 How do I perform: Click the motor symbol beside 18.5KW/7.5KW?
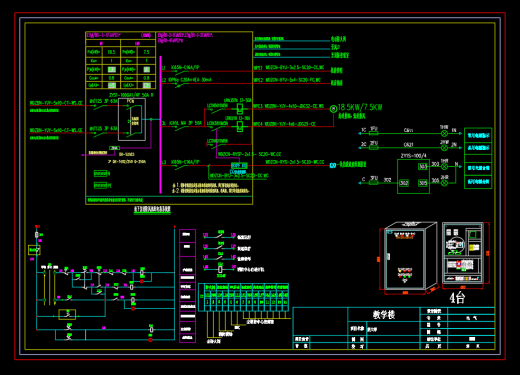pos(333,109)
